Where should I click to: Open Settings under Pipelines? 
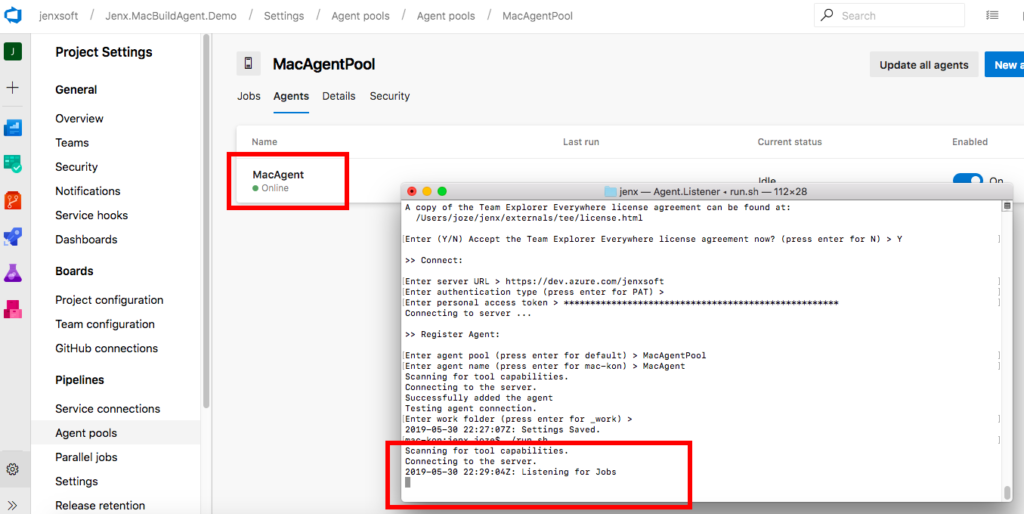[76, 481]
